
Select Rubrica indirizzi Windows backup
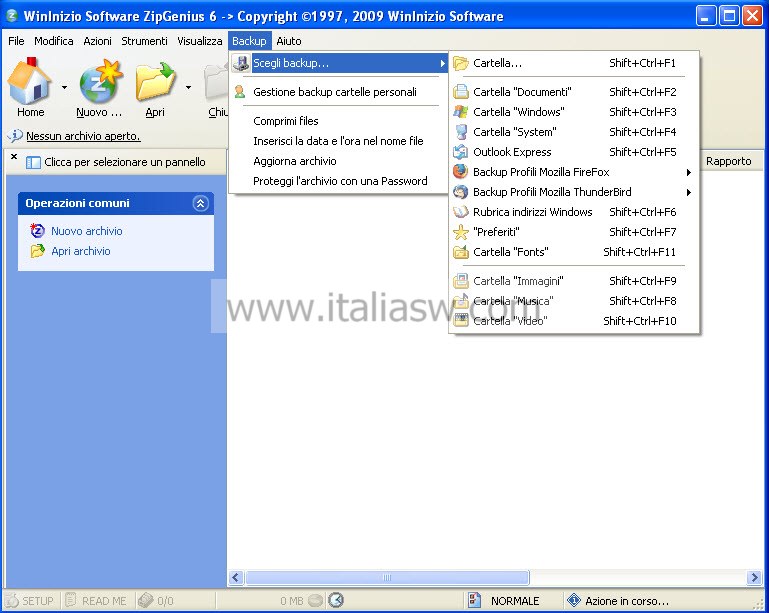click(574, 212)
